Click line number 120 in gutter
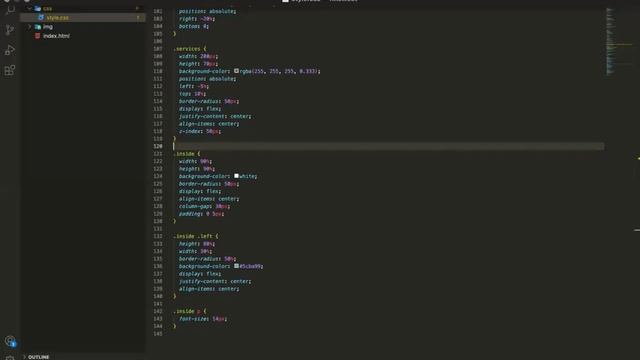640x360 pixels. pyautogui.click(x=158, y=146)
